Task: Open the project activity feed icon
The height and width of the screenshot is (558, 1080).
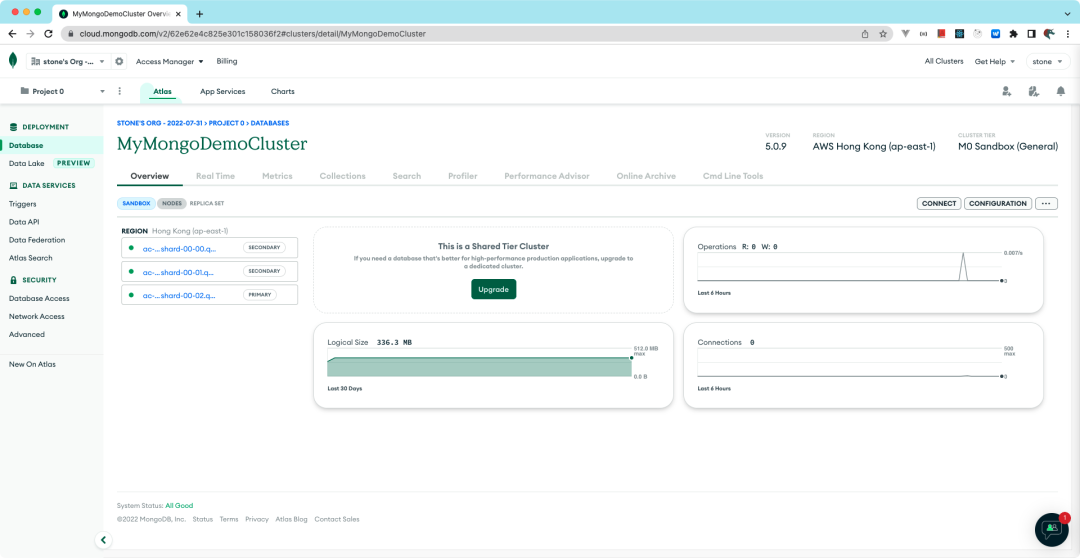Action: tap(1033, 91)
